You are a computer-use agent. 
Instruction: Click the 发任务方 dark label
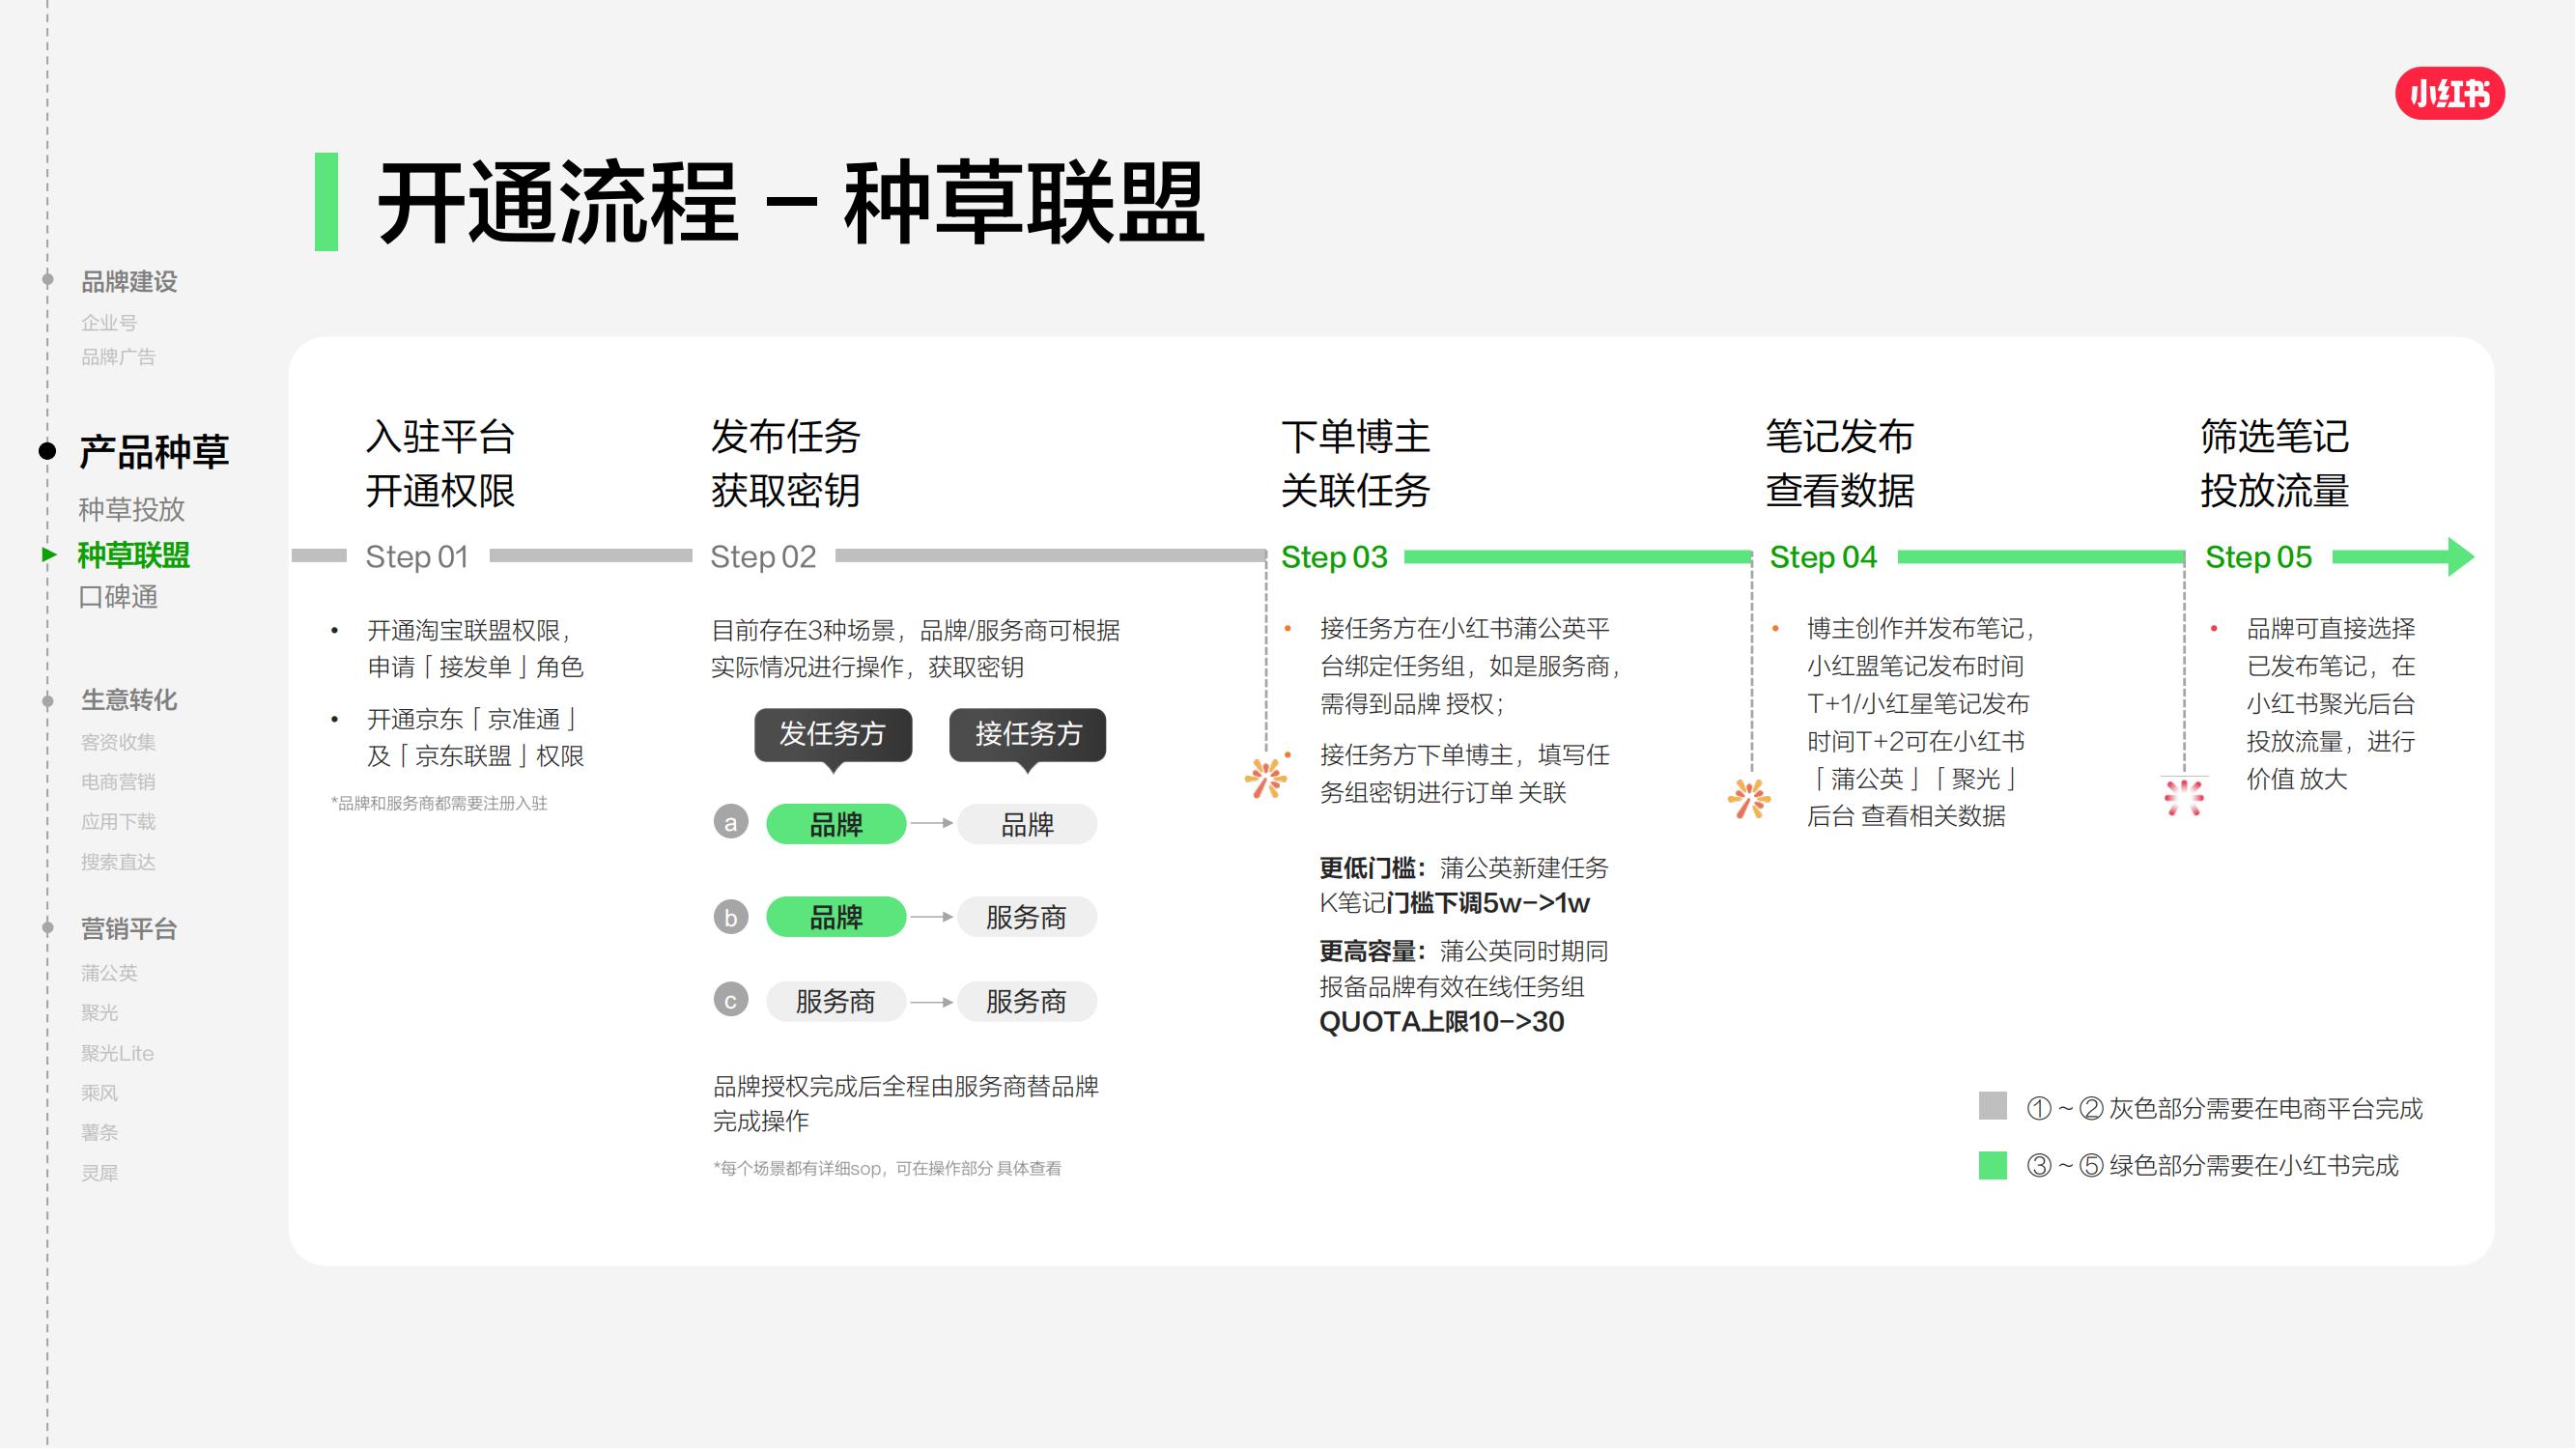[x=833, y=735]
